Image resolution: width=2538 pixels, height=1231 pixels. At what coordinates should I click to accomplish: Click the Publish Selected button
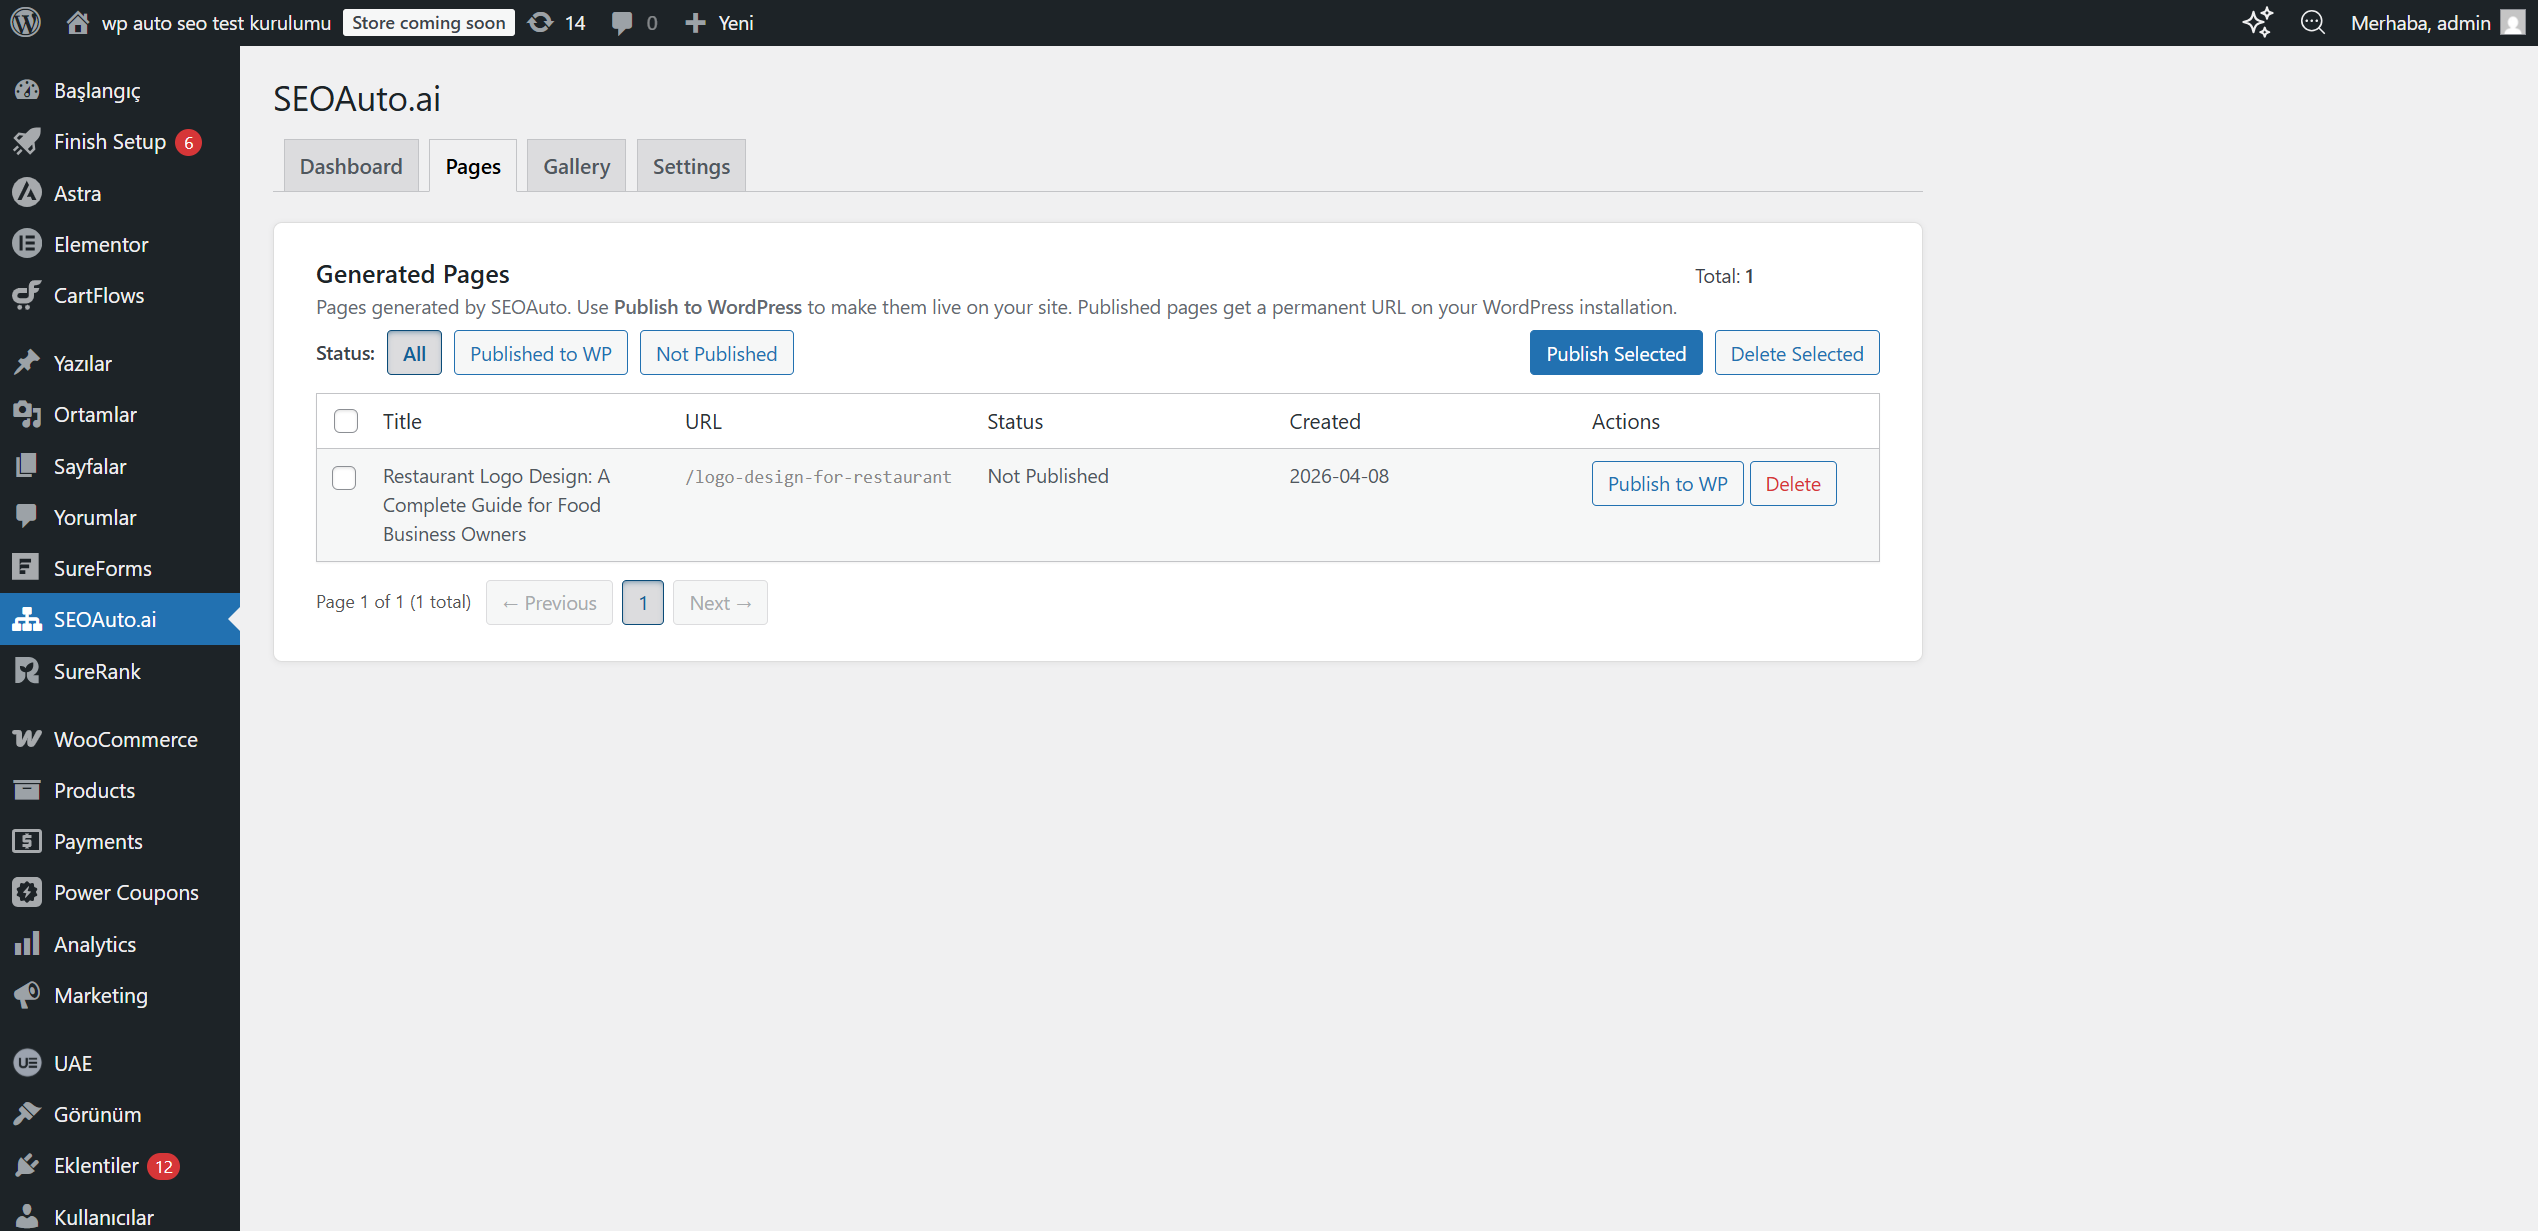coord(1615,353)
